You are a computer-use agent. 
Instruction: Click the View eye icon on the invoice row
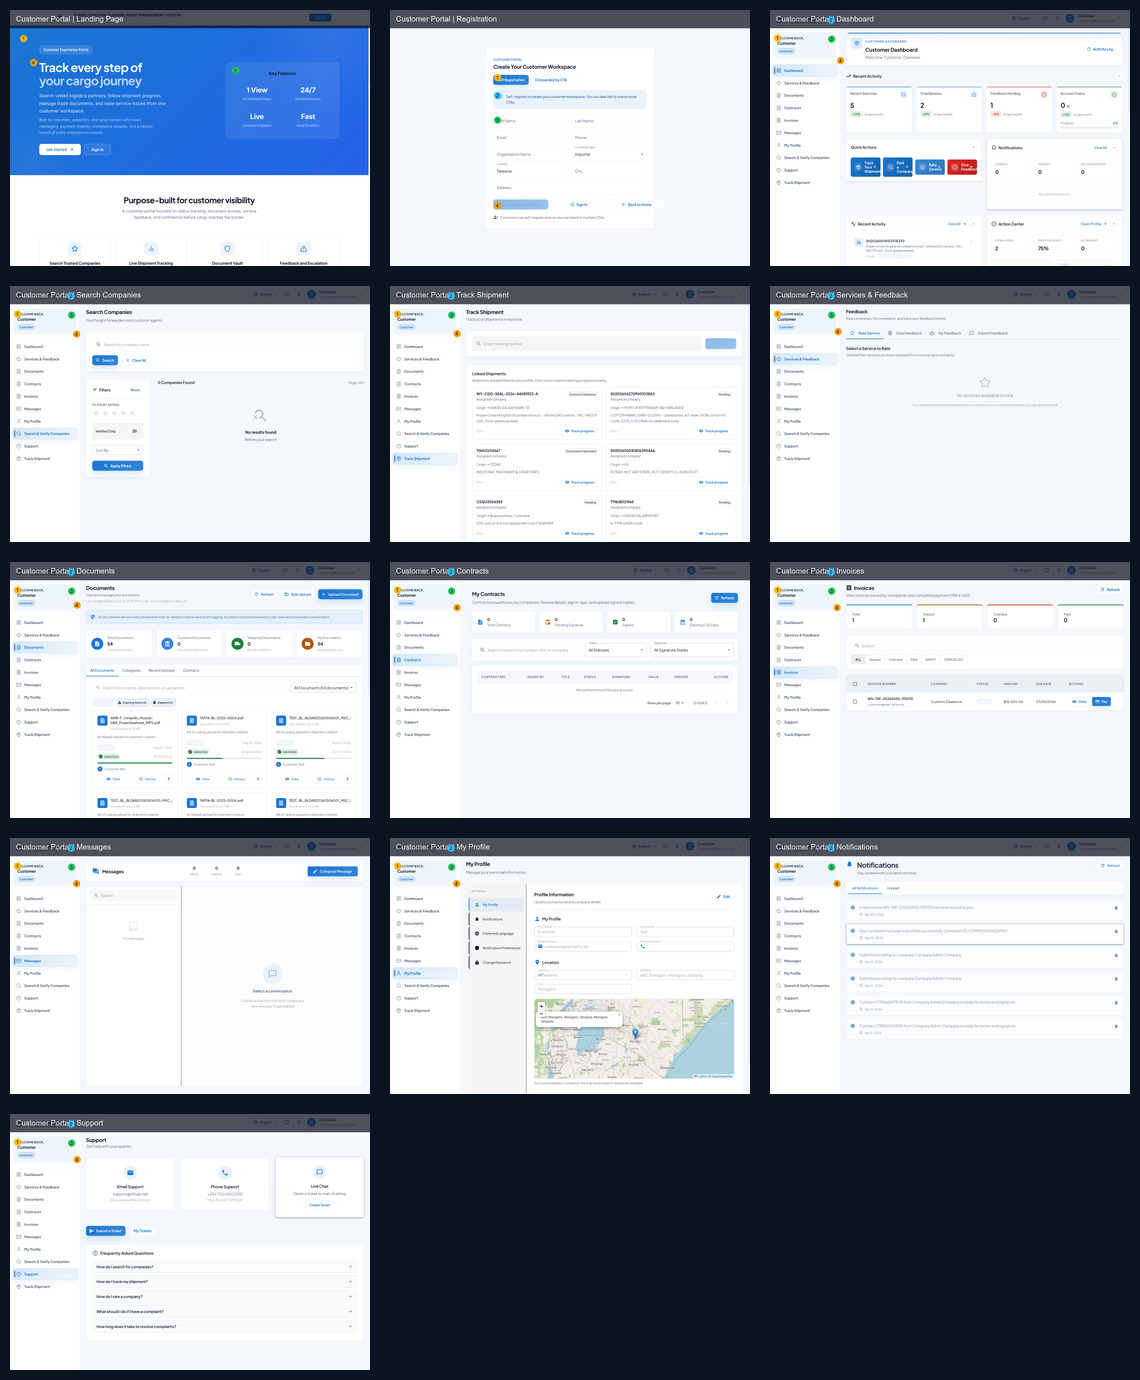coord(1076,701)
